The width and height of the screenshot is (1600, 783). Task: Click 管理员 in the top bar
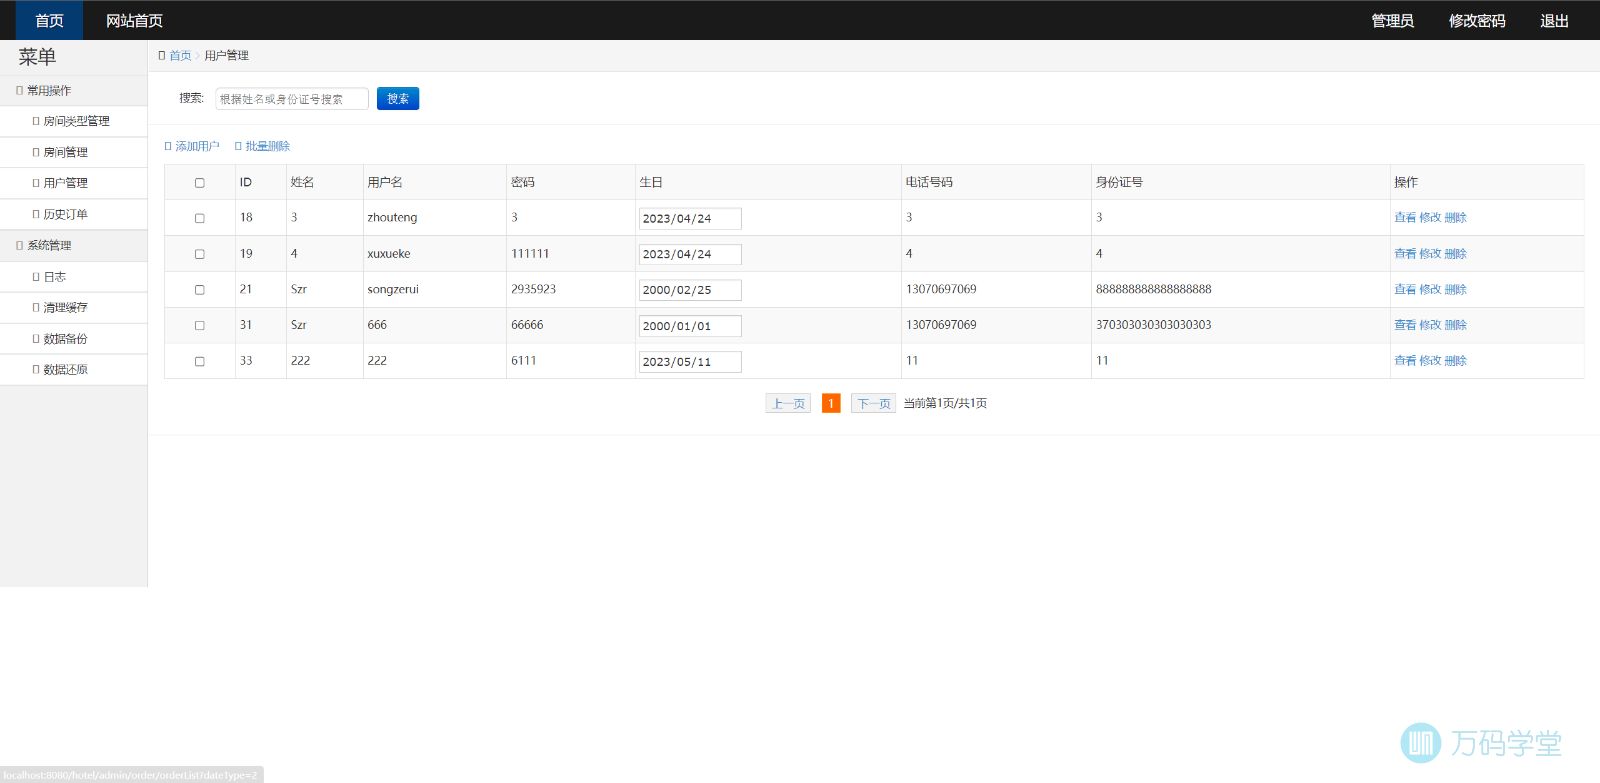pyautogui.click(x=1392, y=20)
